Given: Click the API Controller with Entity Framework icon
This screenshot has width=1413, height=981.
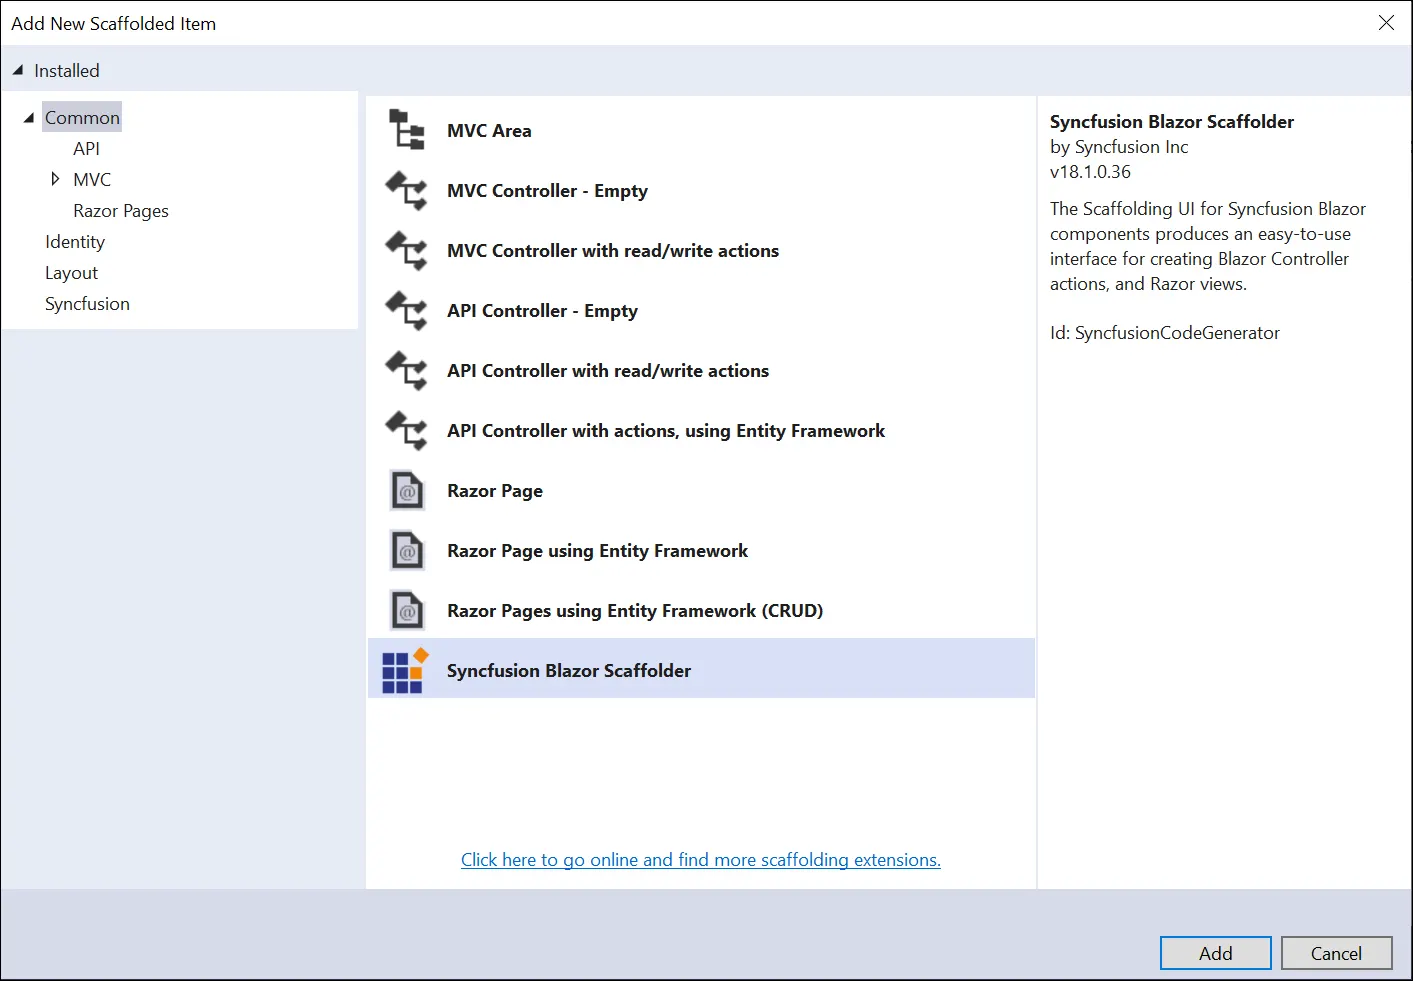Looking at the screenshot, I should point(405,430).
